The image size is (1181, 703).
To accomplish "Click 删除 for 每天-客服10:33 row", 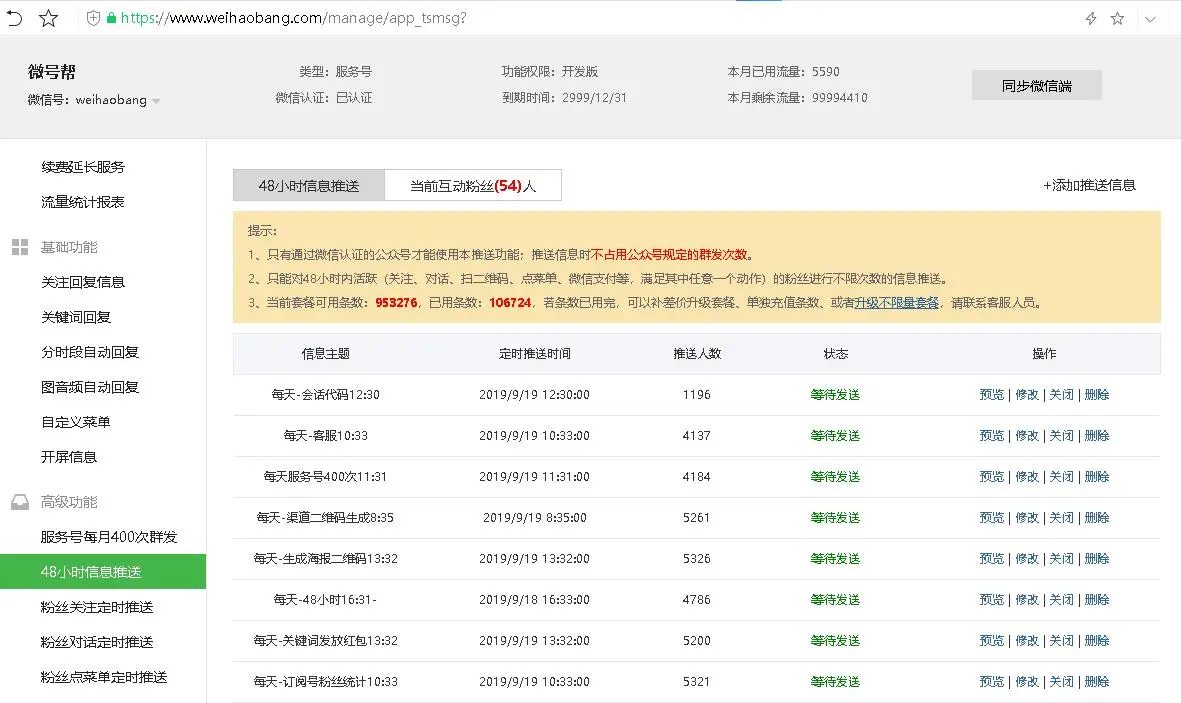I will pyautogui.click(x=1097, y=436).
